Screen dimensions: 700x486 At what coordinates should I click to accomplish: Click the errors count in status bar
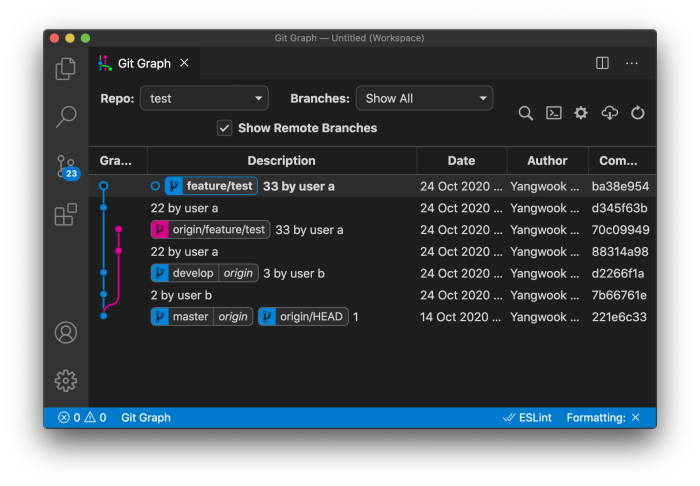click(69, 417)
